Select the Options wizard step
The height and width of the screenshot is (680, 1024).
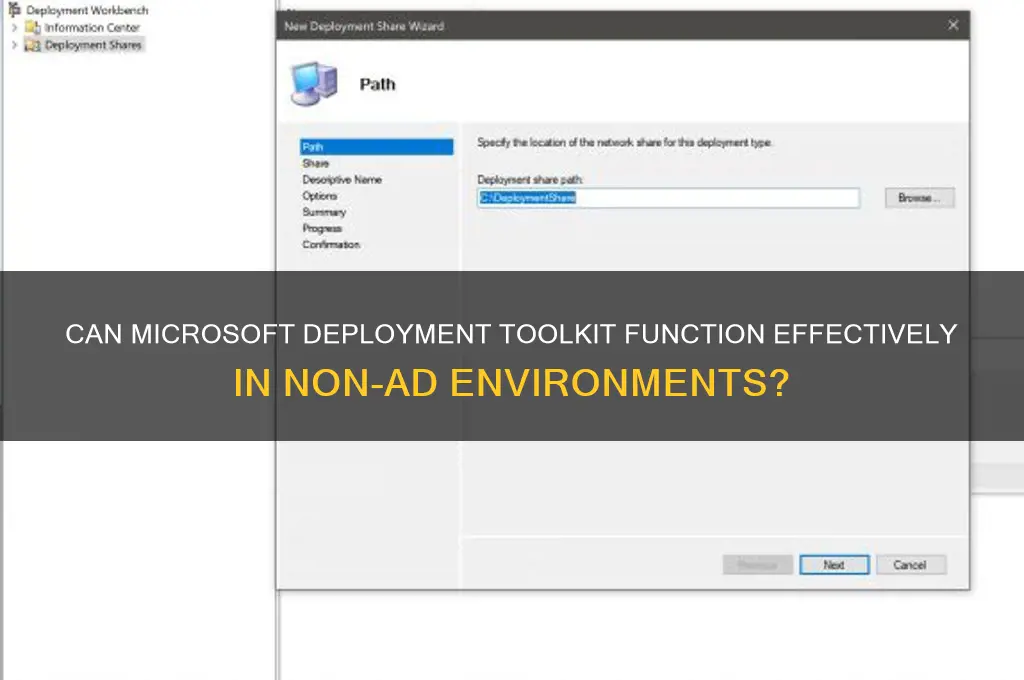[320, 196]
